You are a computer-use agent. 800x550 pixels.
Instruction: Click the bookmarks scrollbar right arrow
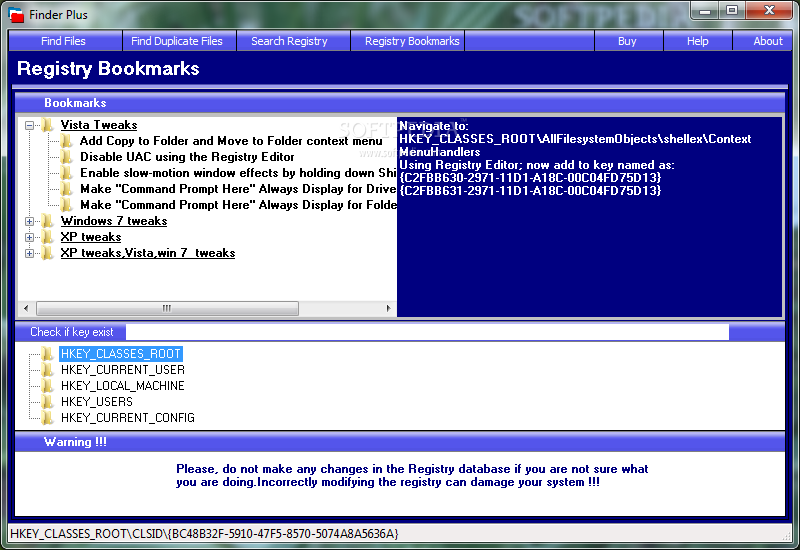(388, 308)
